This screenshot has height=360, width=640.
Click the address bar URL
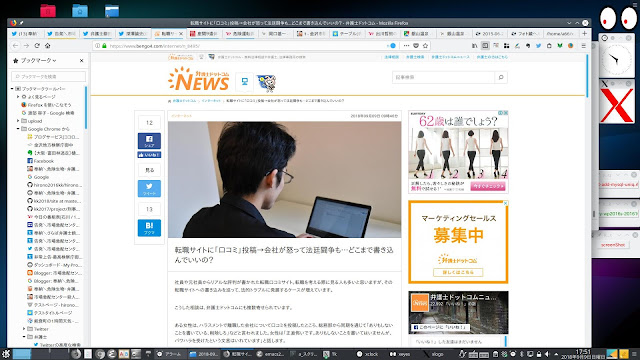[x=154, y=46]
